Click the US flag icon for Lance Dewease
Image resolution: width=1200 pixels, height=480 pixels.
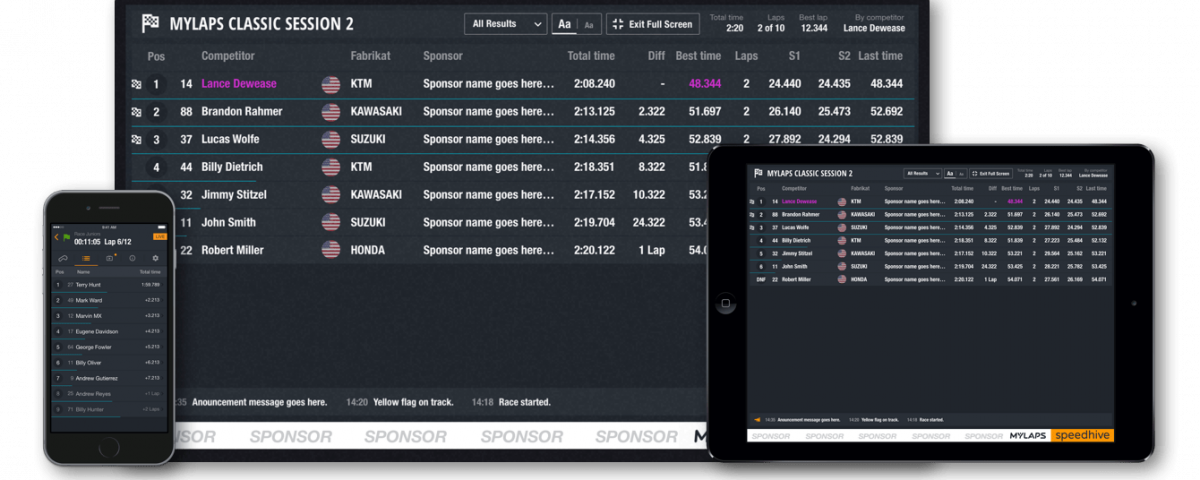tap(331, 84)
